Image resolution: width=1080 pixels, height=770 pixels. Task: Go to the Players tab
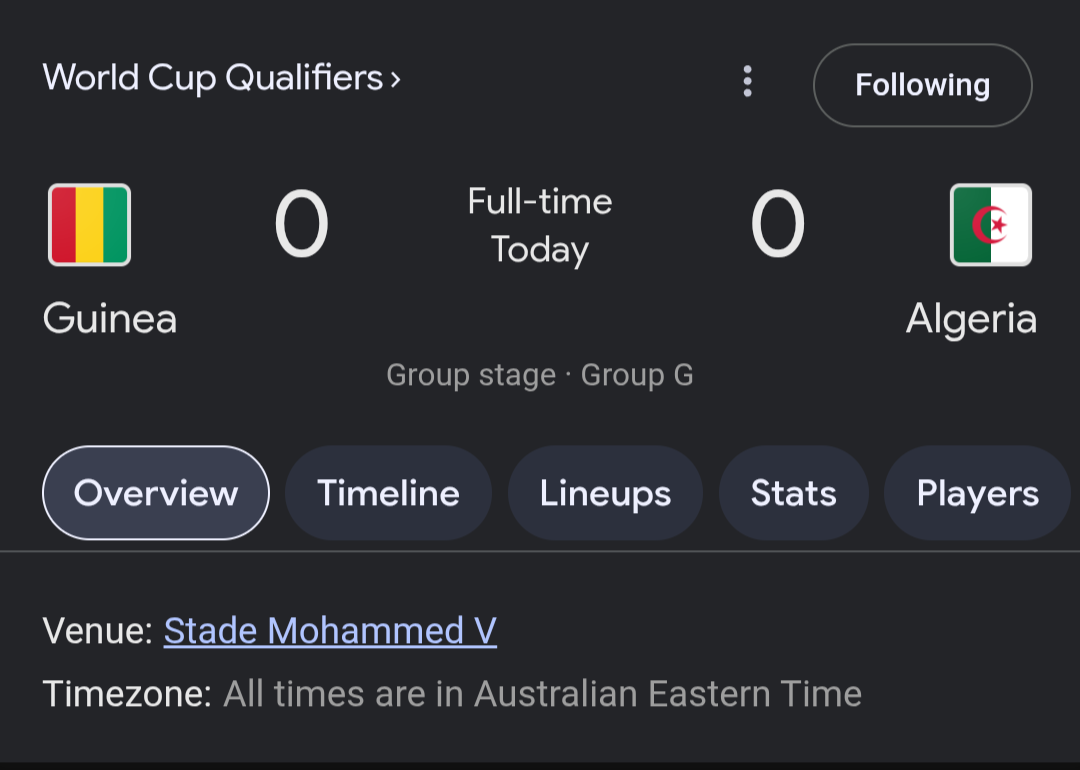coord(977,493)
